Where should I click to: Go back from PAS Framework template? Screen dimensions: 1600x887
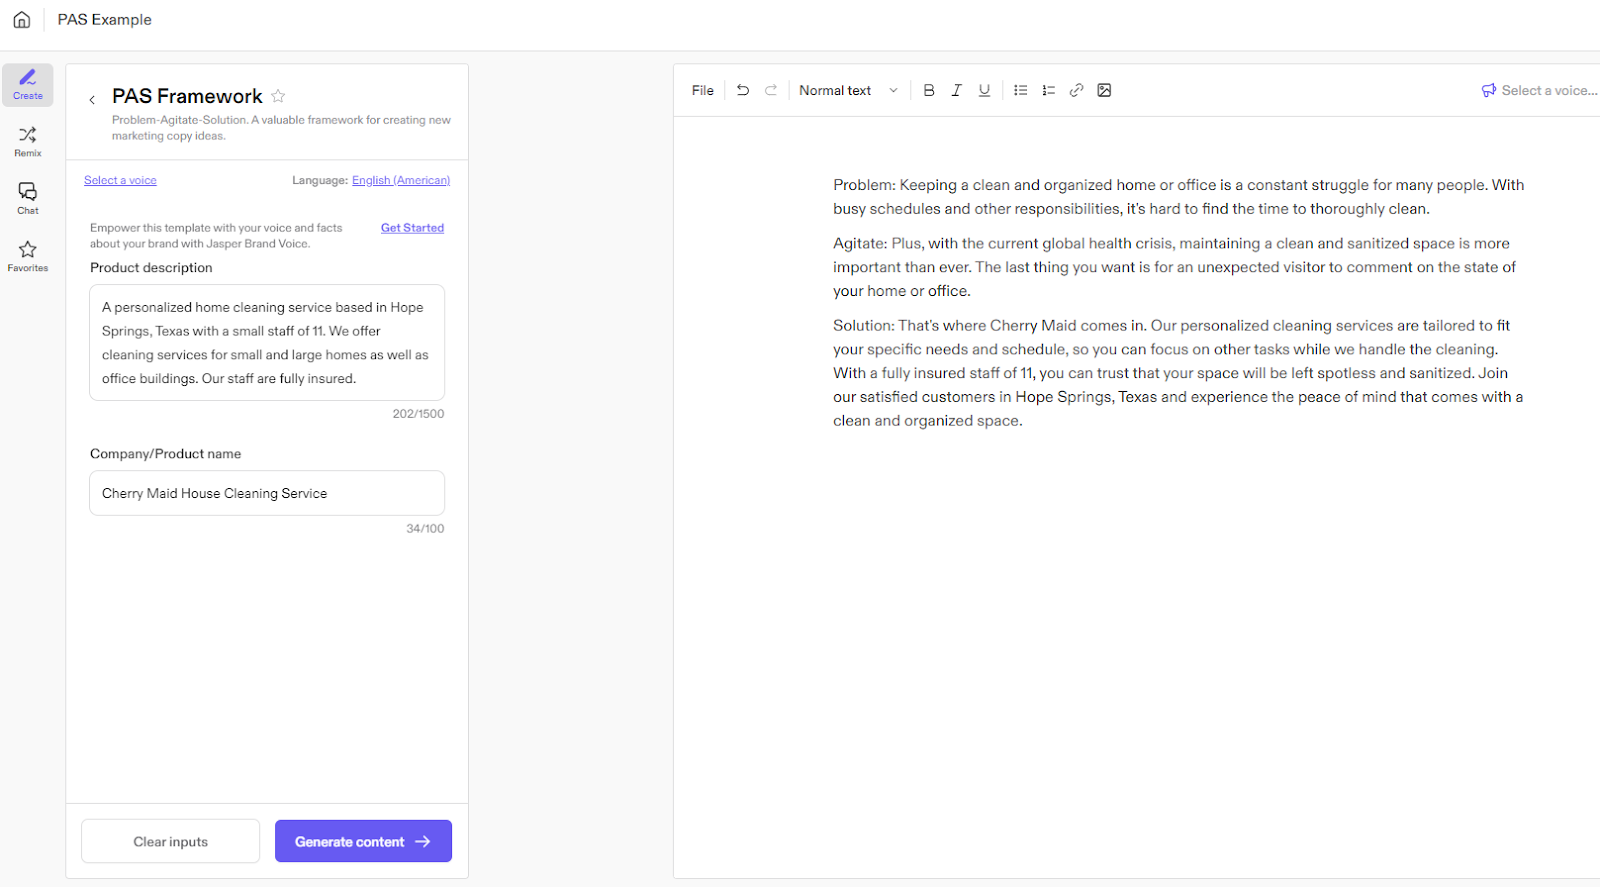pyautogui.click(x=92, y=99)
